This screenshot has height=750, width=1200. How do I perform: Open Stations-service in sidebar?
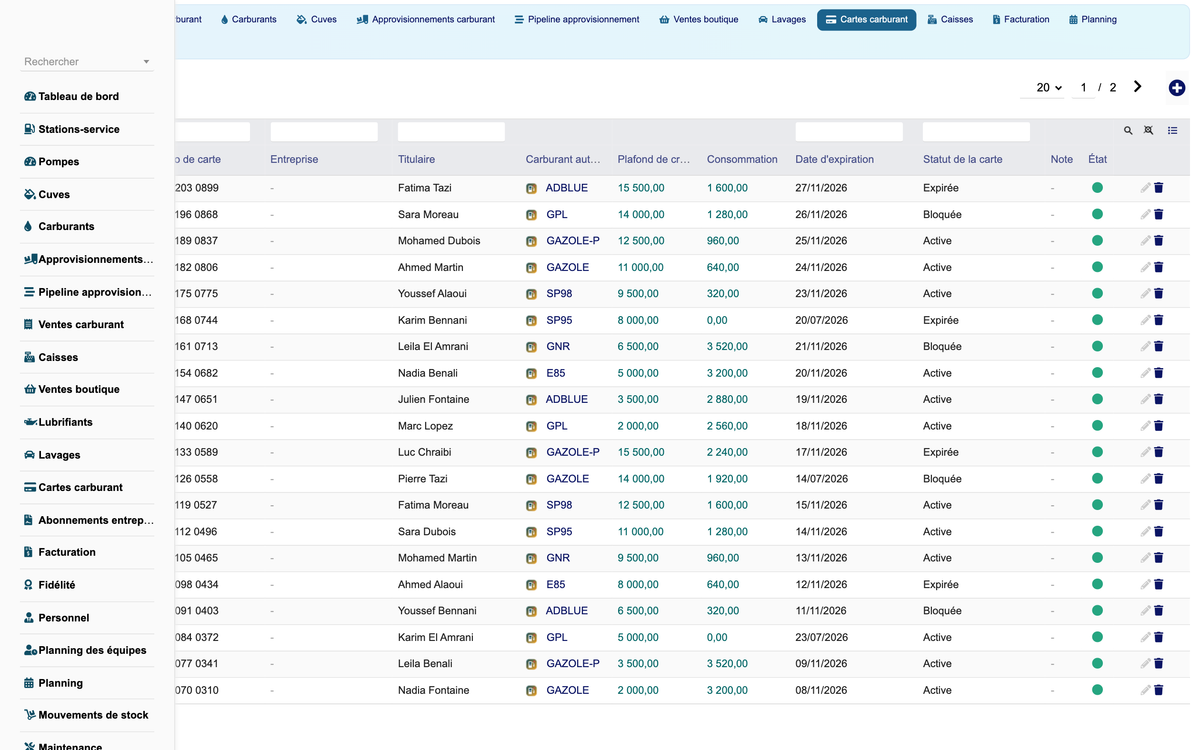[x=78, y=129]
